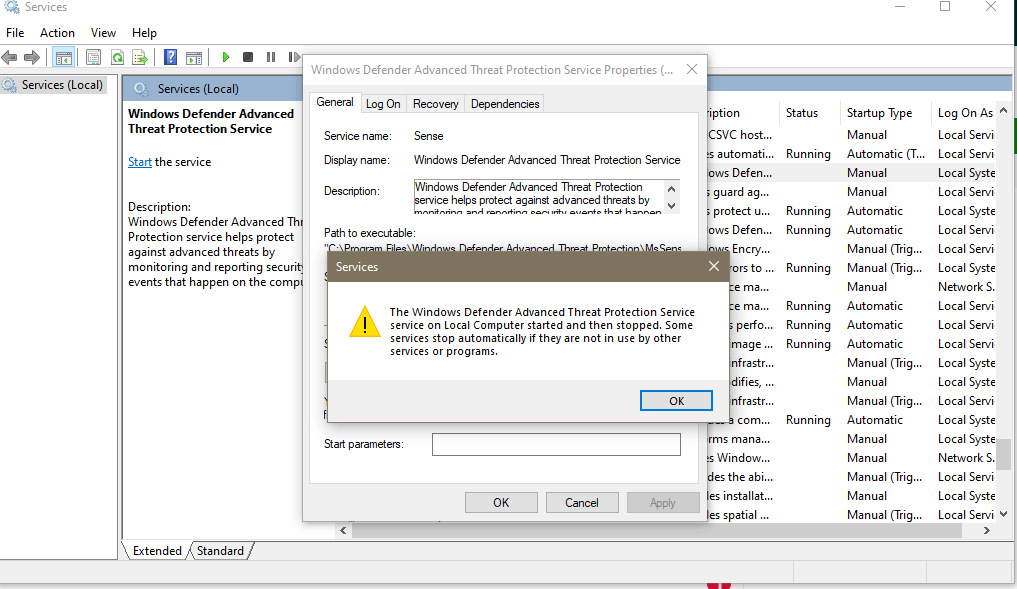Click Cancel in the Properties dialog
1017x589 pixels.
582,503
